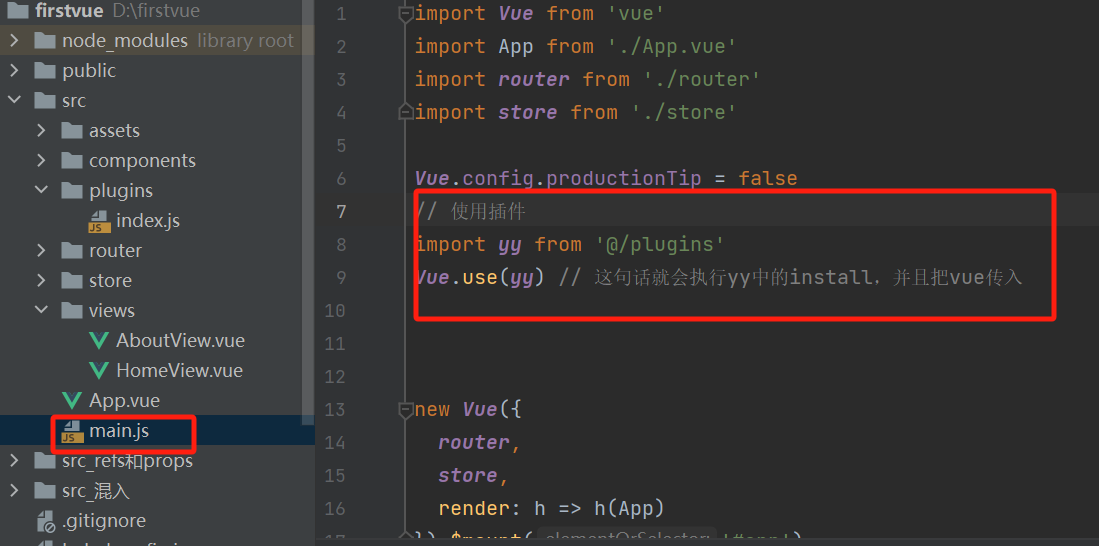This screenshot has width=1099, height=546.
Task: Click the src_混入 folder icon
Action: point(45,491)
